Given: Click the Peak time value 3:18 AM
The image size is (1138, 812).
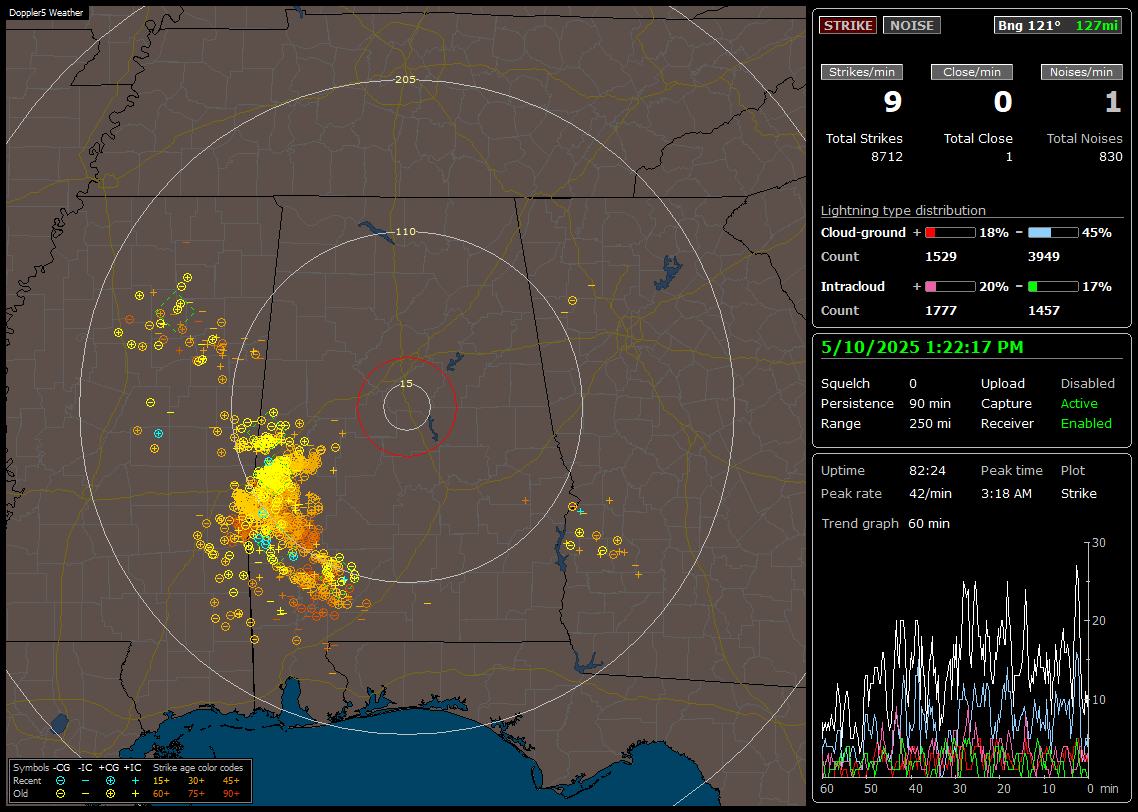Looking at the screenshot, I should tap(1006, 493).
